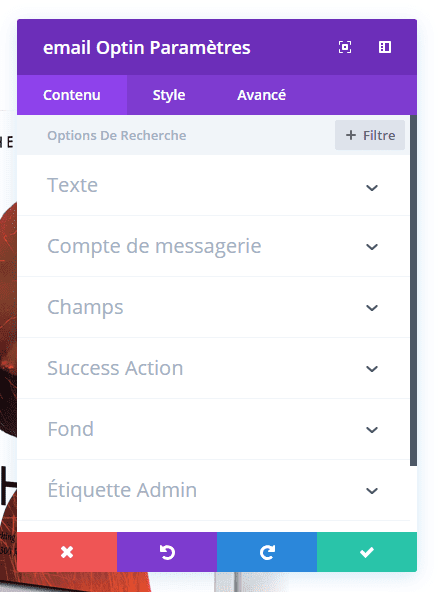Open the Style tab
Screen dimensions: 438x592
tap(169, 95)
